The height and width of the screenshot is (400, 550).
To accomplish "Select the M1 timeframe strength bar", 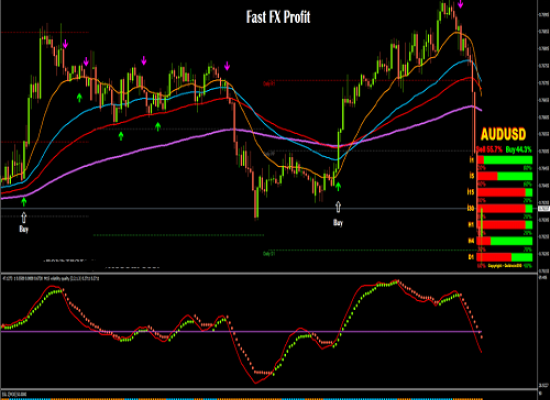I will (505, 160).
